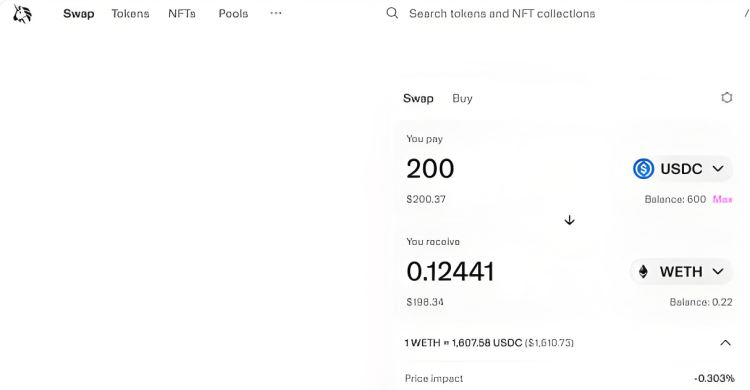This screenshot has width=750, height=390.
Task: Select the Swap tab in the panel
Action: point(418,98)
